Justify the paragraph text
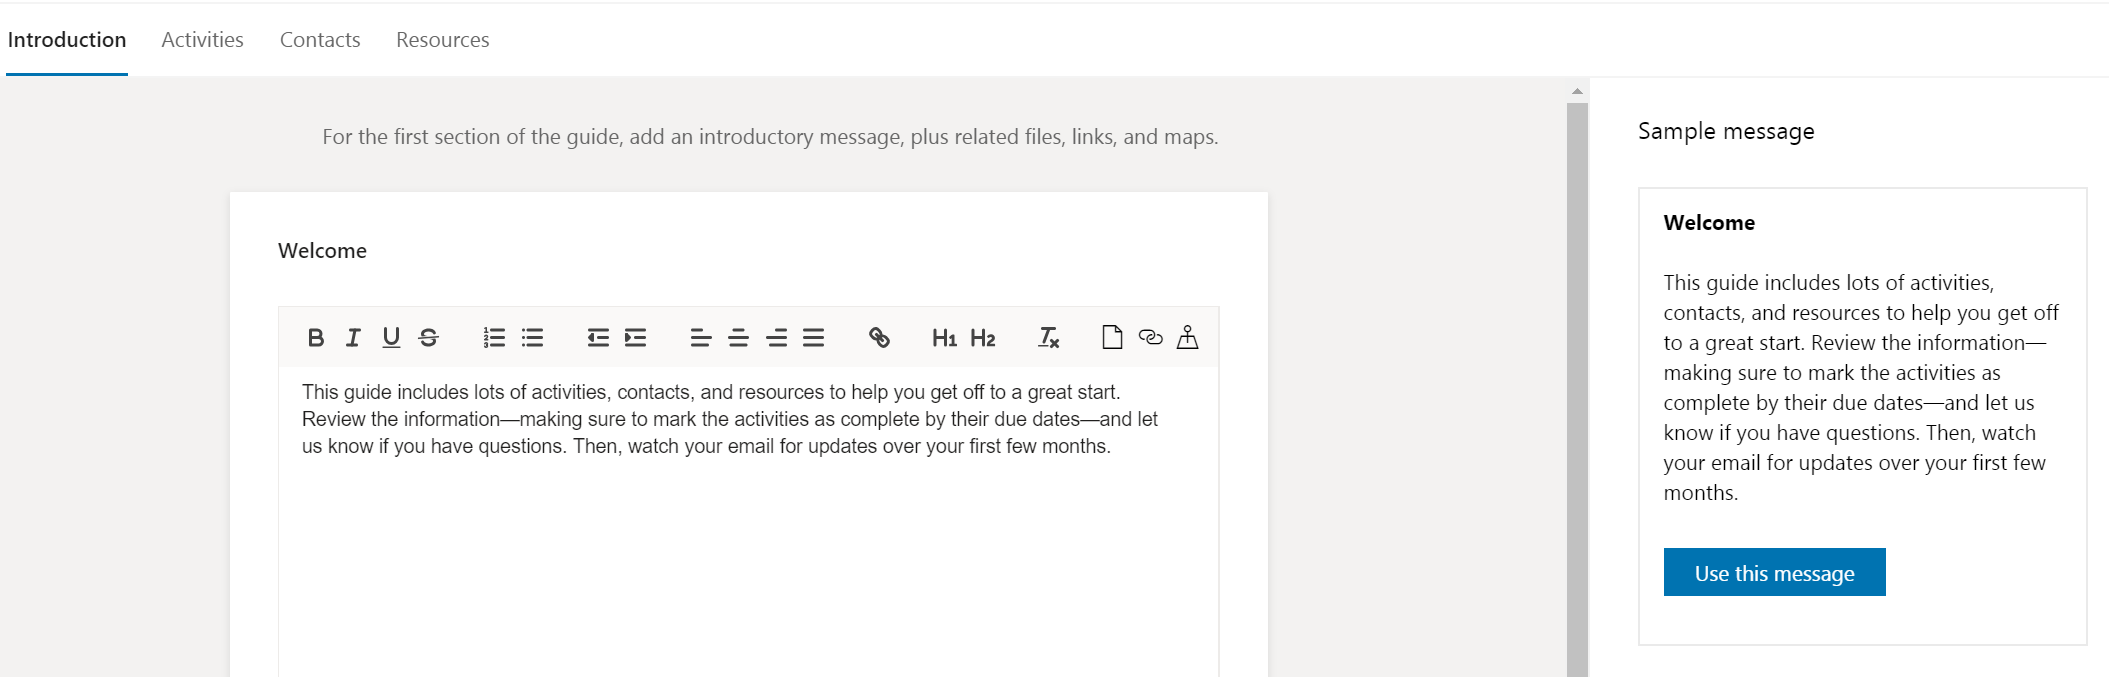Viewport: 2109px width, 677px height. click(x=814, y=338)
